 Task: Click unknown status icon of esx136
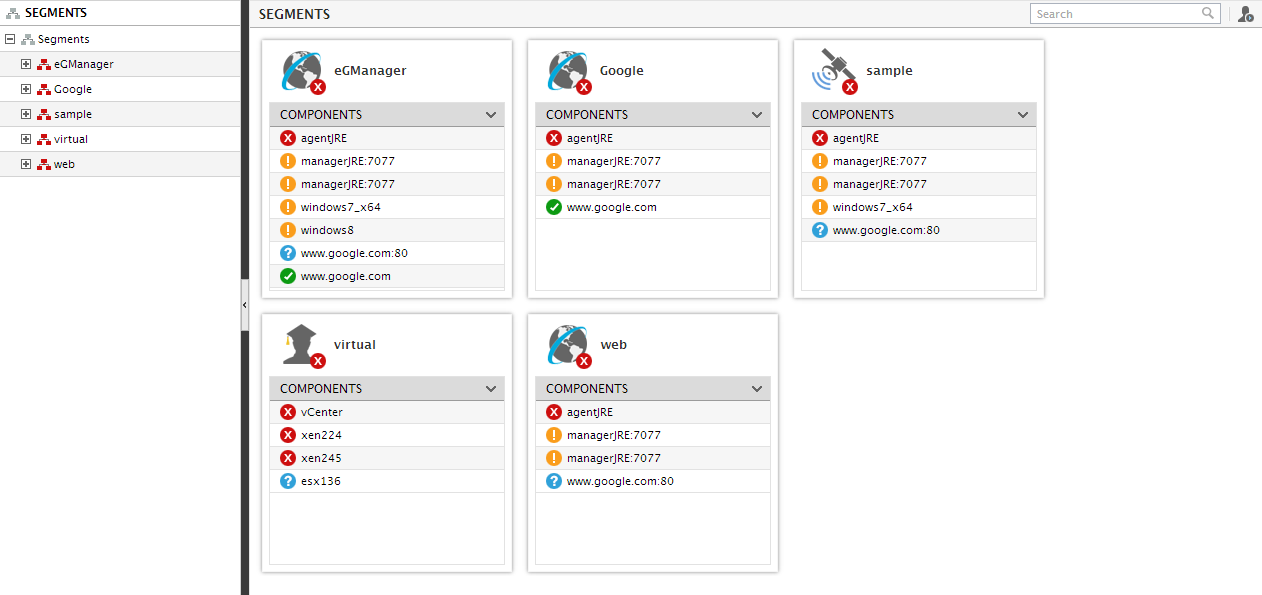288,481
